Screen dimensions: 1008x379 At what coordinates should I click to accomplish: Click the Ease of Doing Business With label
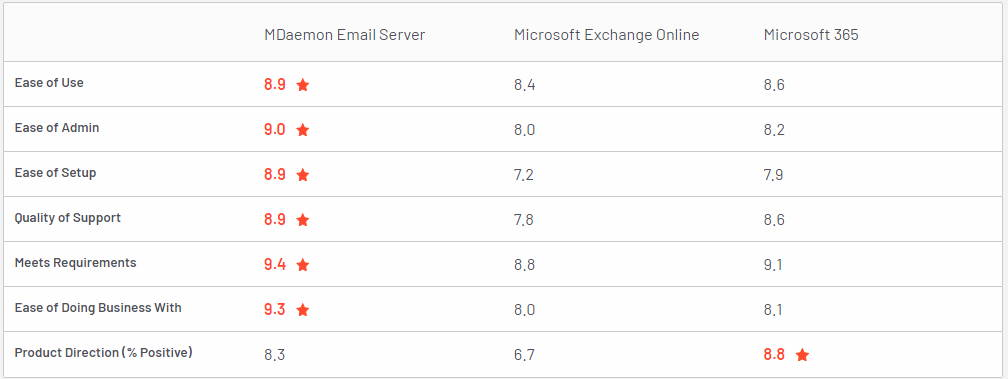coord(98,308)
